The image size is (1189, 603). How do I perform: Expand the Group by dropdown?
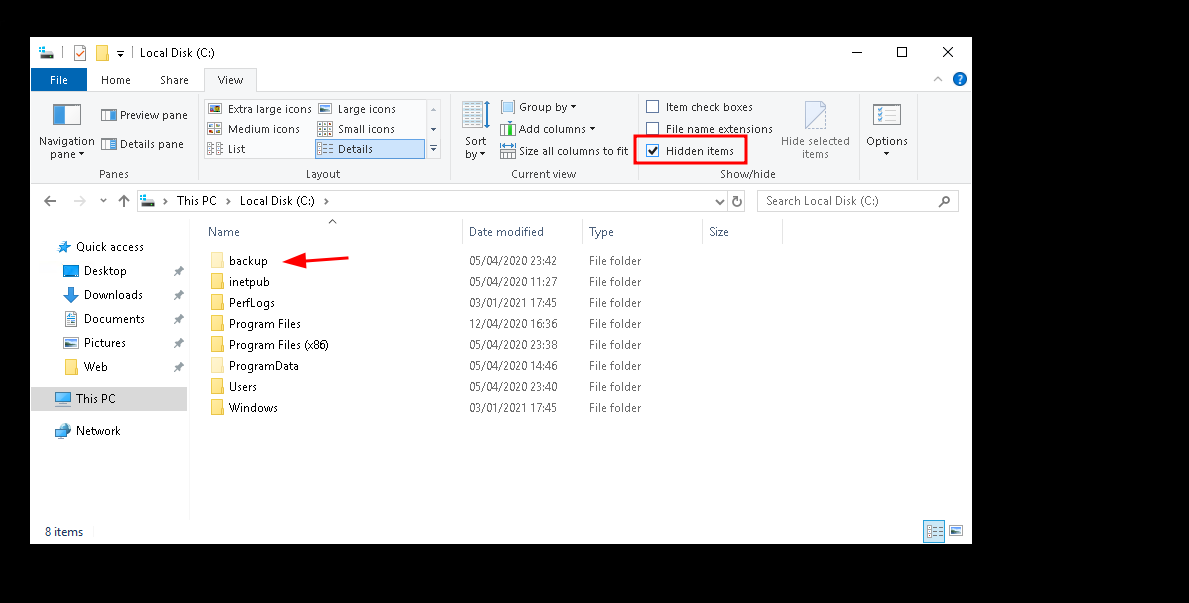(540, 107)
